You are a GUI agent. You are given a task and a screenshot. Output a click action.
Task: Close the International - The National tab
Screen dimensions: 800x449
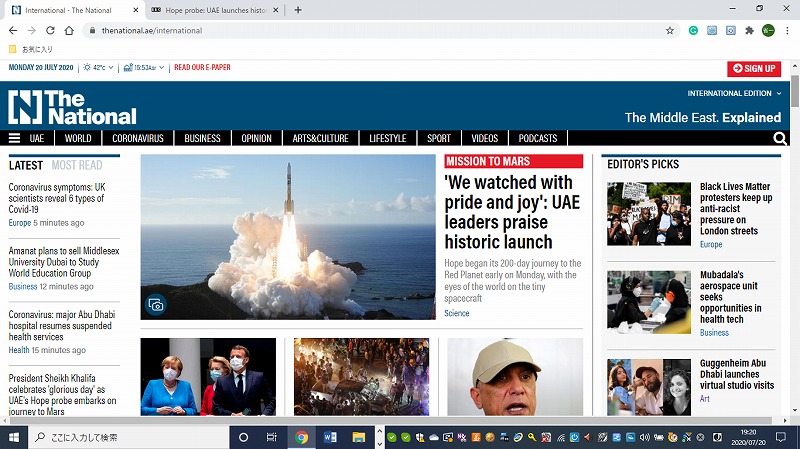(135, 10)
